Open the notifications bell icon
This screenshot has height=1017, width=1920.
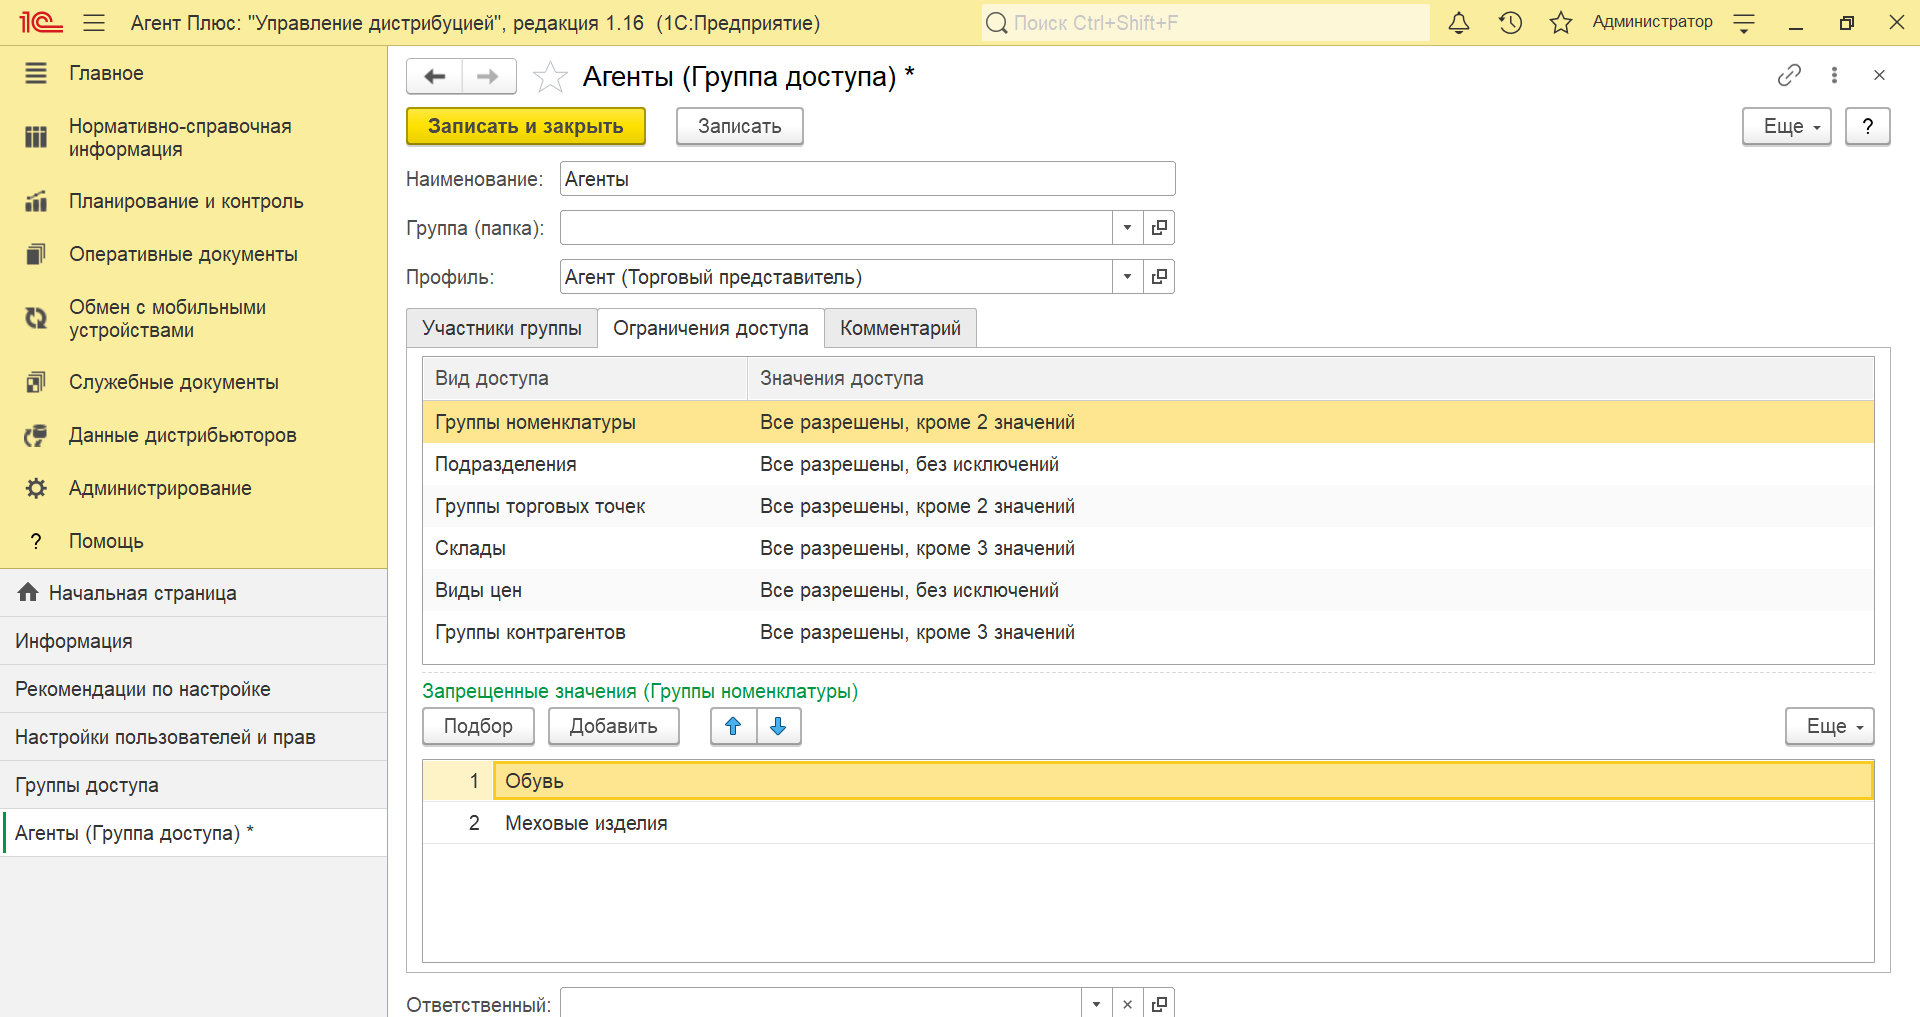1459,22
